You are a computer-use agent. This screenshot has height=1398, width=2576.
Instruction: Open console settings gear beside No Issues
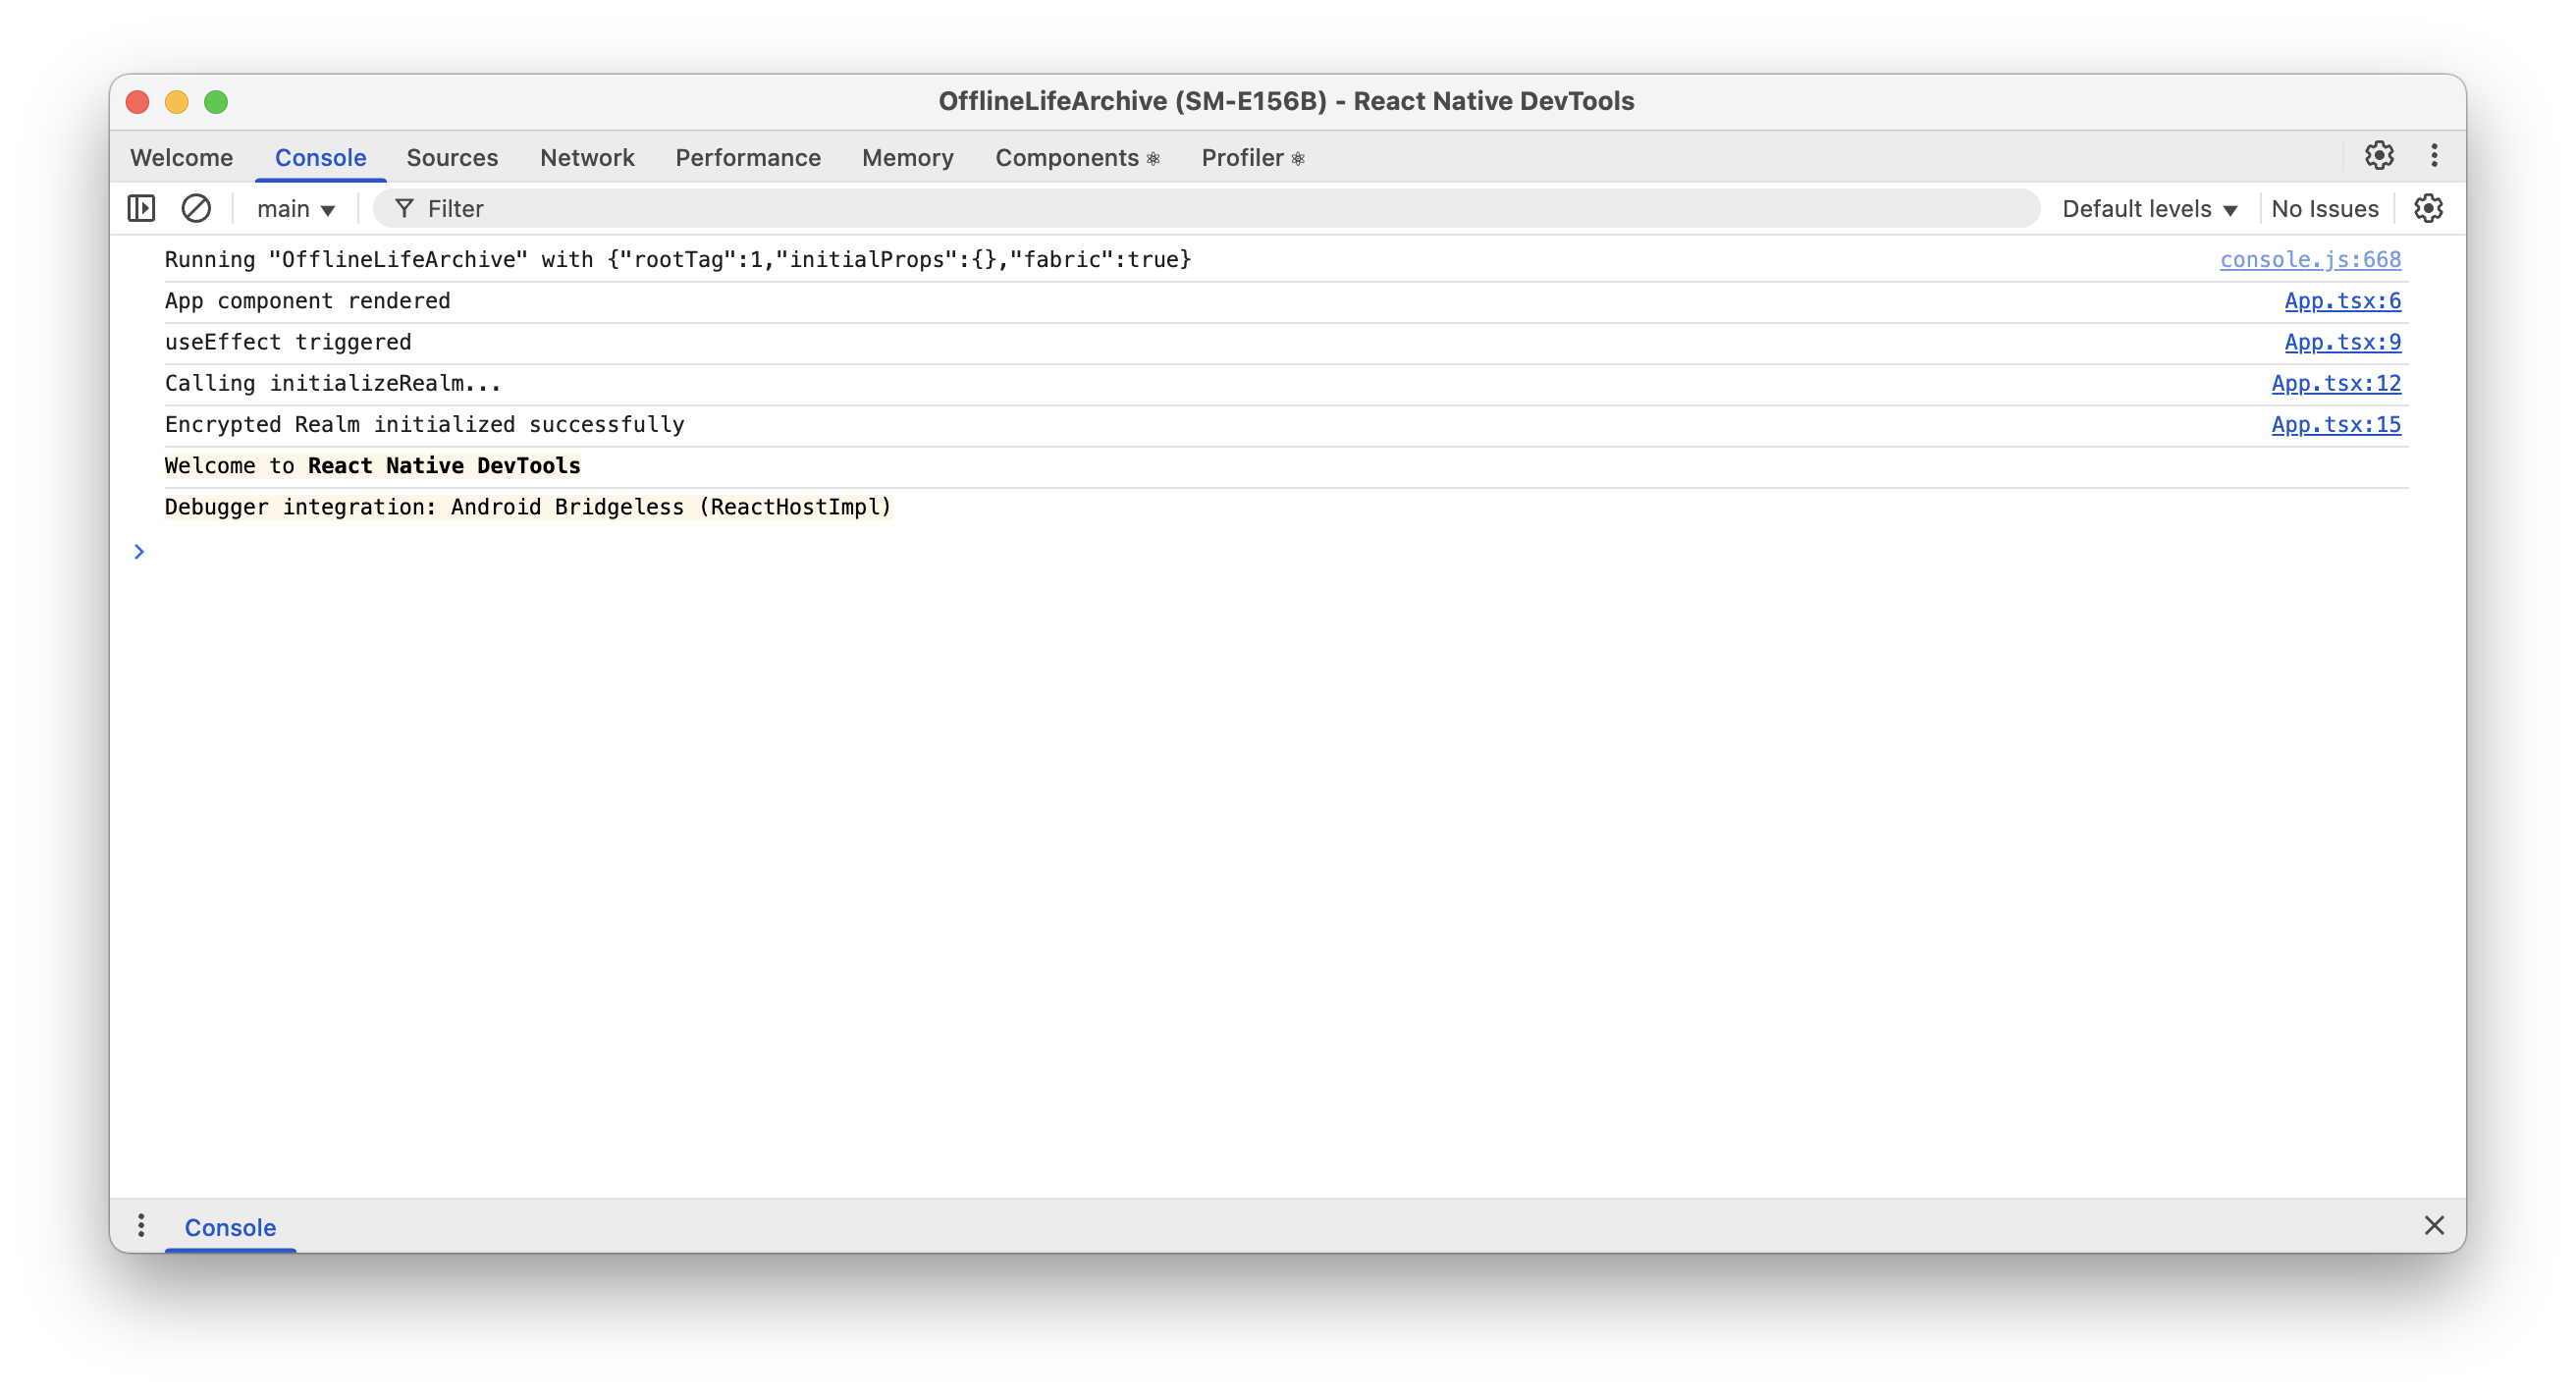click(2428, 208)
